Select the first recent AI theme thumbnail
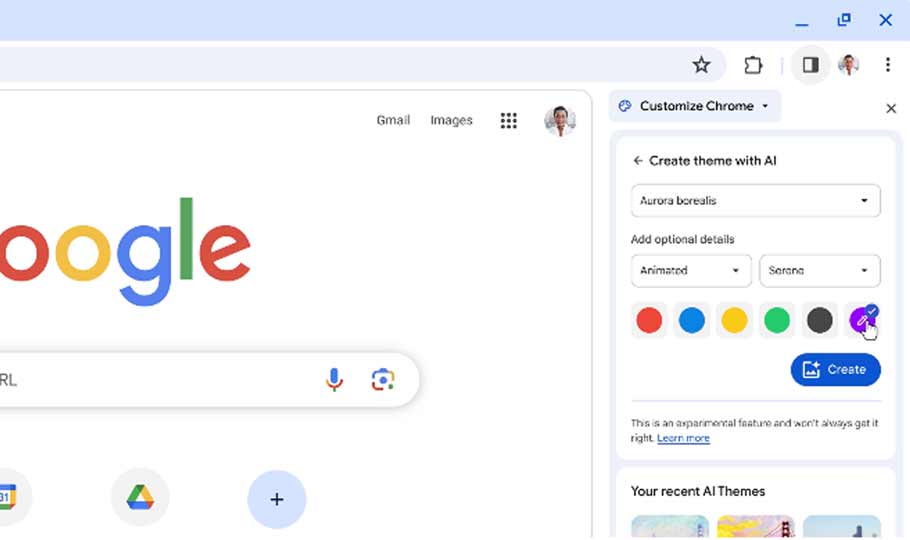This screenshot has height=540, width=910. (669, 526)
